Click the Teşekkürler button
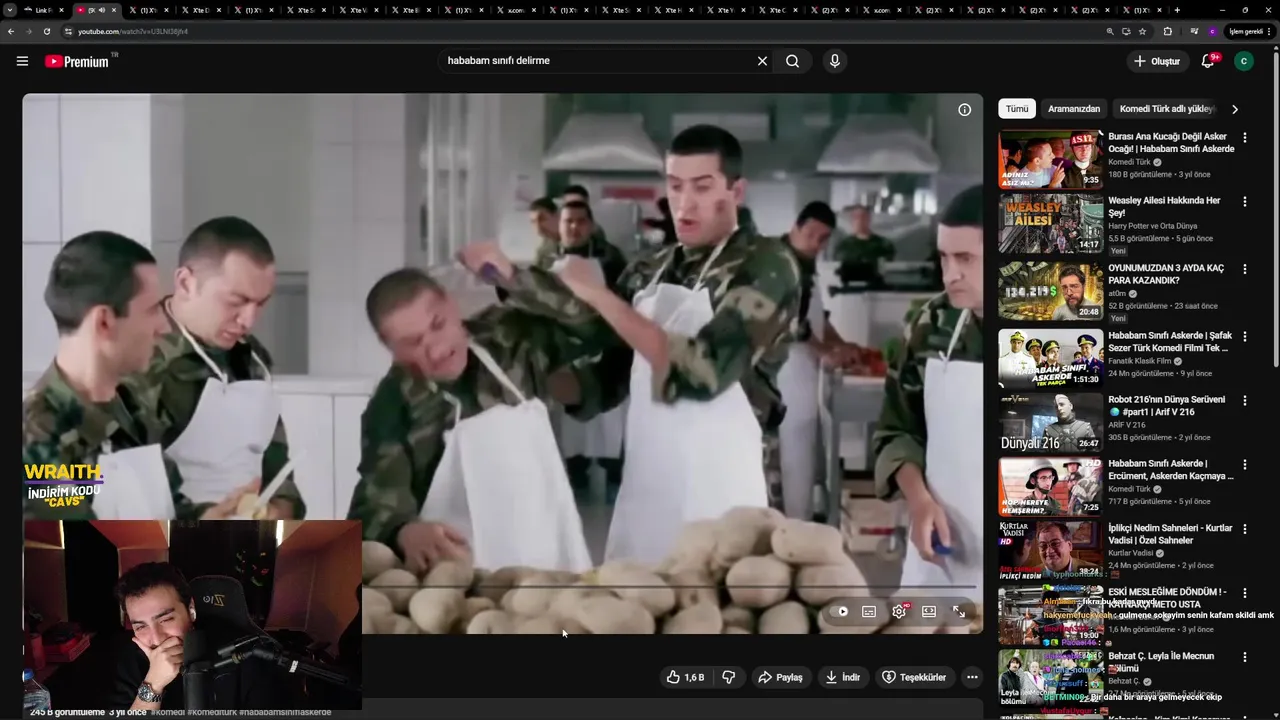Image resolution: width=1280 pixels, height=720 pixels. [913, 677]
